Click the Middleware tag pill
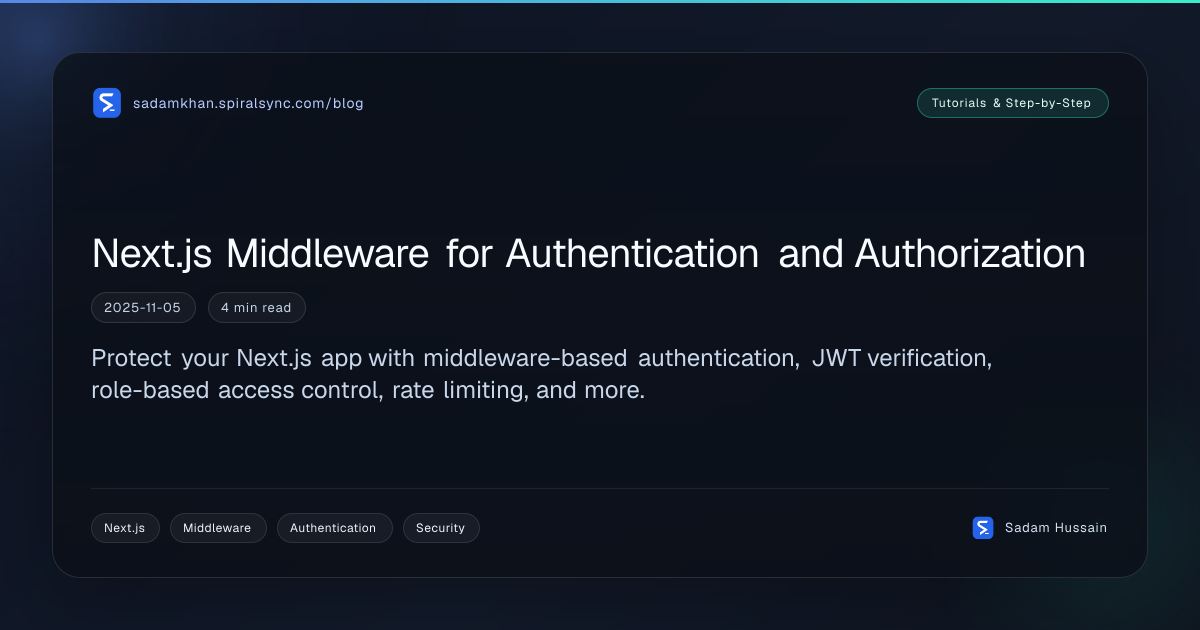The width and height of the screenshot is (1200, 630). pyautogui.click(x=218, y=528)
